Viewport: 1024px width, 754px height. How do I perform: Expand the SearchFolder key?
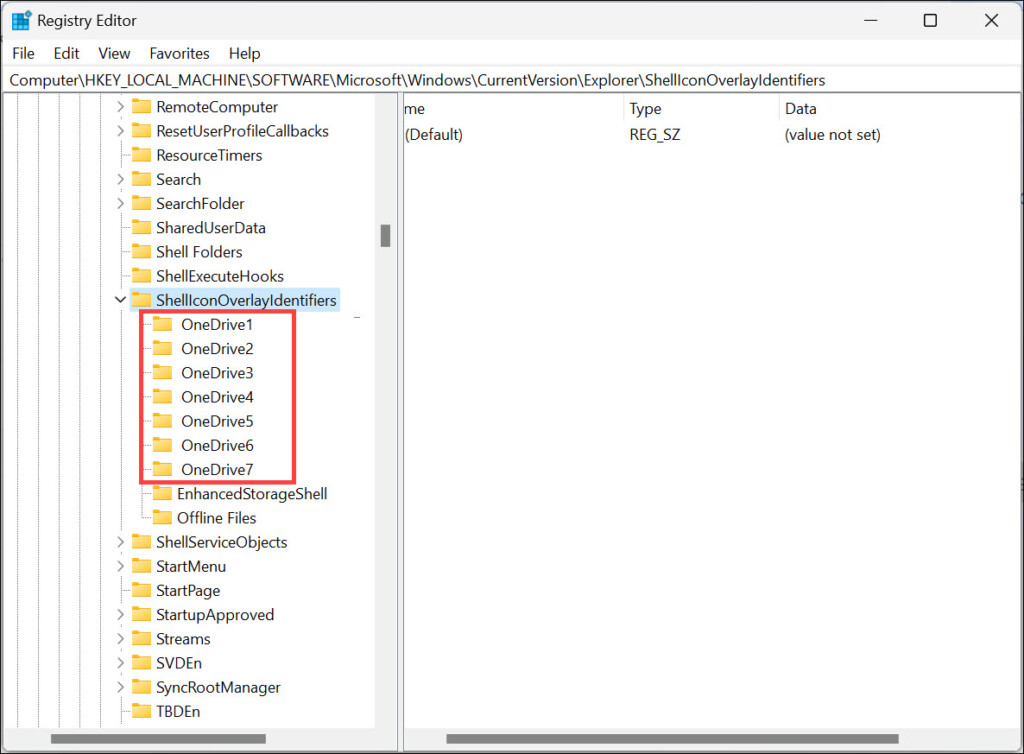120,203
